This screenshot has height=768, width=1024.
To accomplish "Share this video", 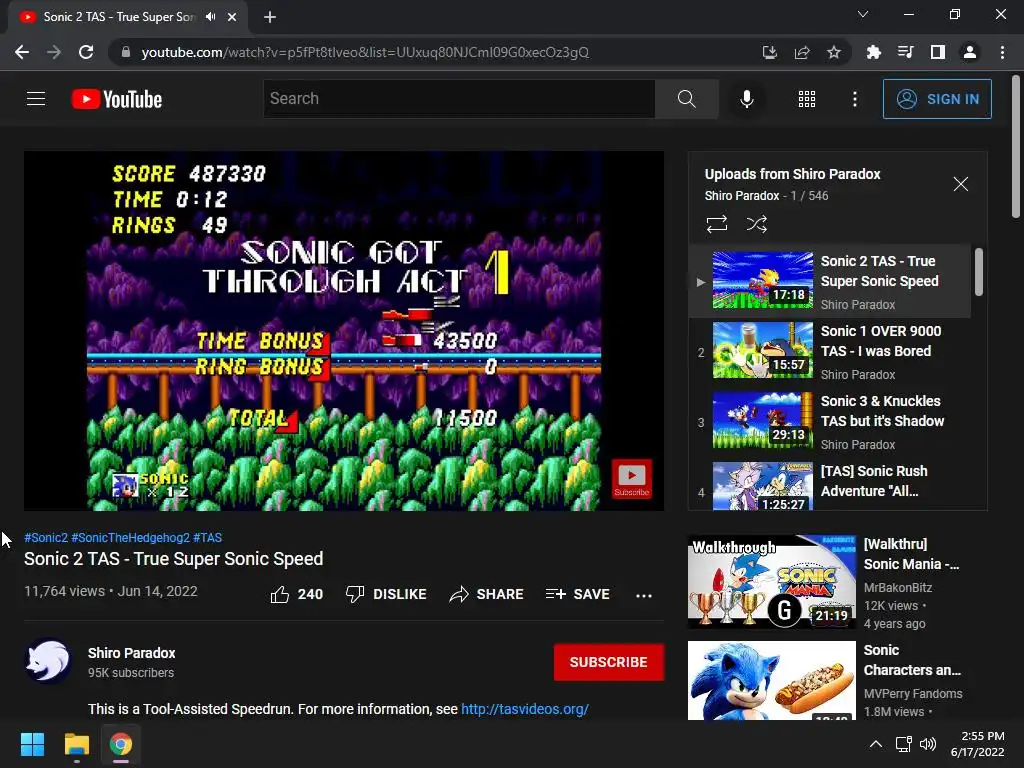I will coord(487,594).
